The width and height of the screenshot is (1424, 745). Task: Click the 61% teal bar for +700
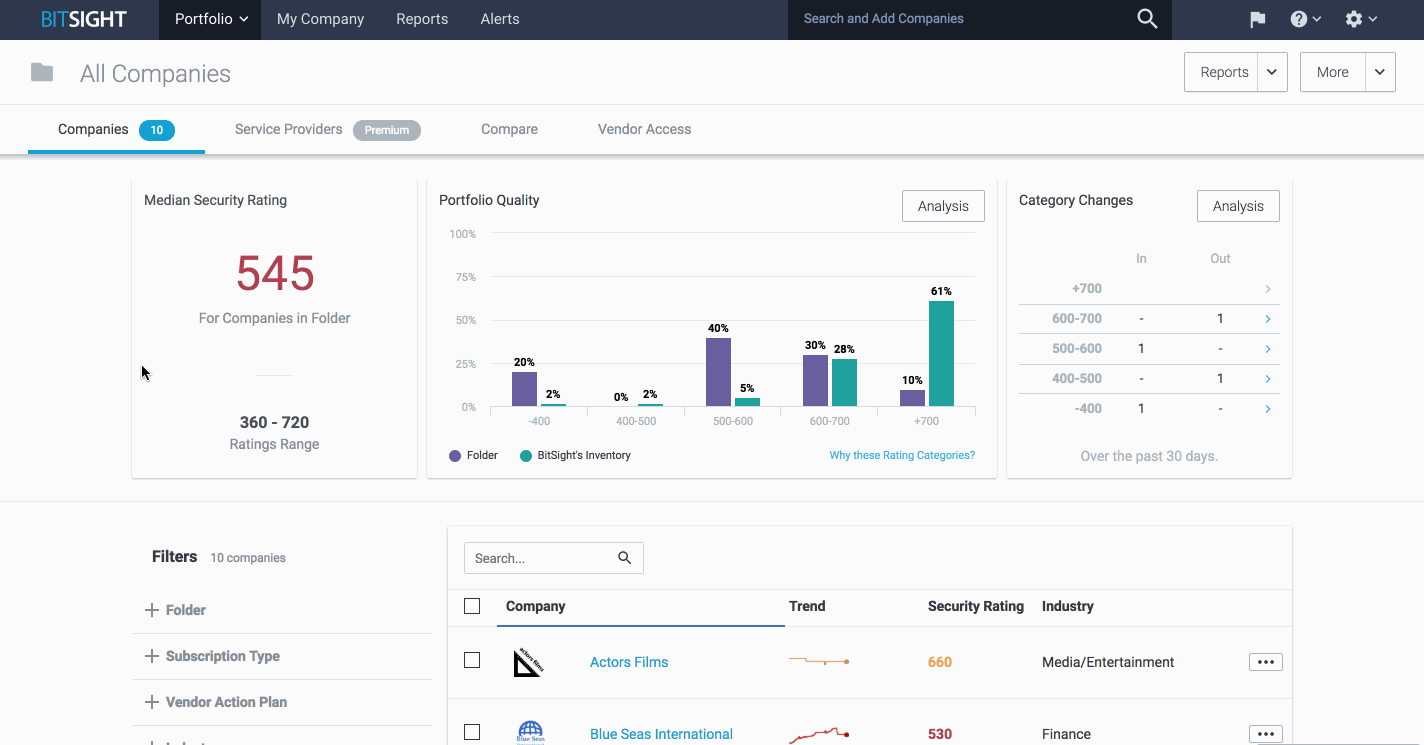point(941,353)
